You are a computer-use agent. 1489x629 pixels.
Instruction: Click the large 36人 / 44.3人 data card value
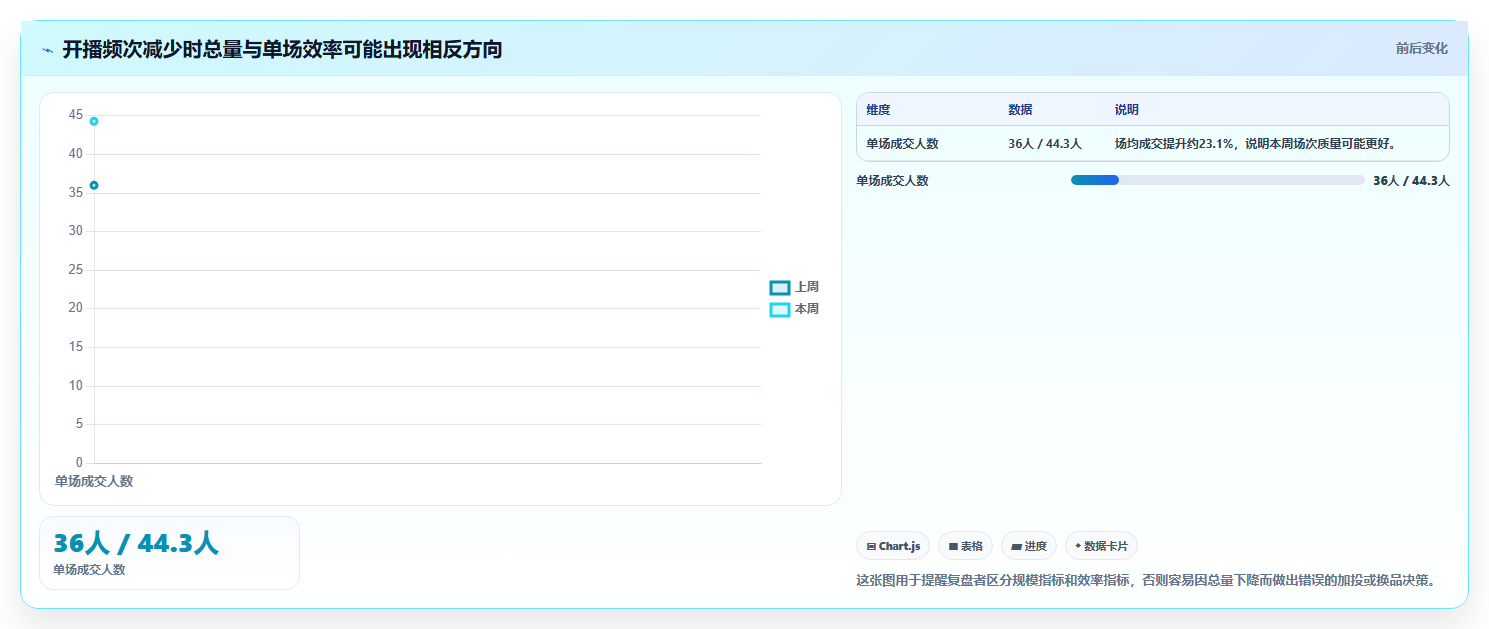click(135, 543)
